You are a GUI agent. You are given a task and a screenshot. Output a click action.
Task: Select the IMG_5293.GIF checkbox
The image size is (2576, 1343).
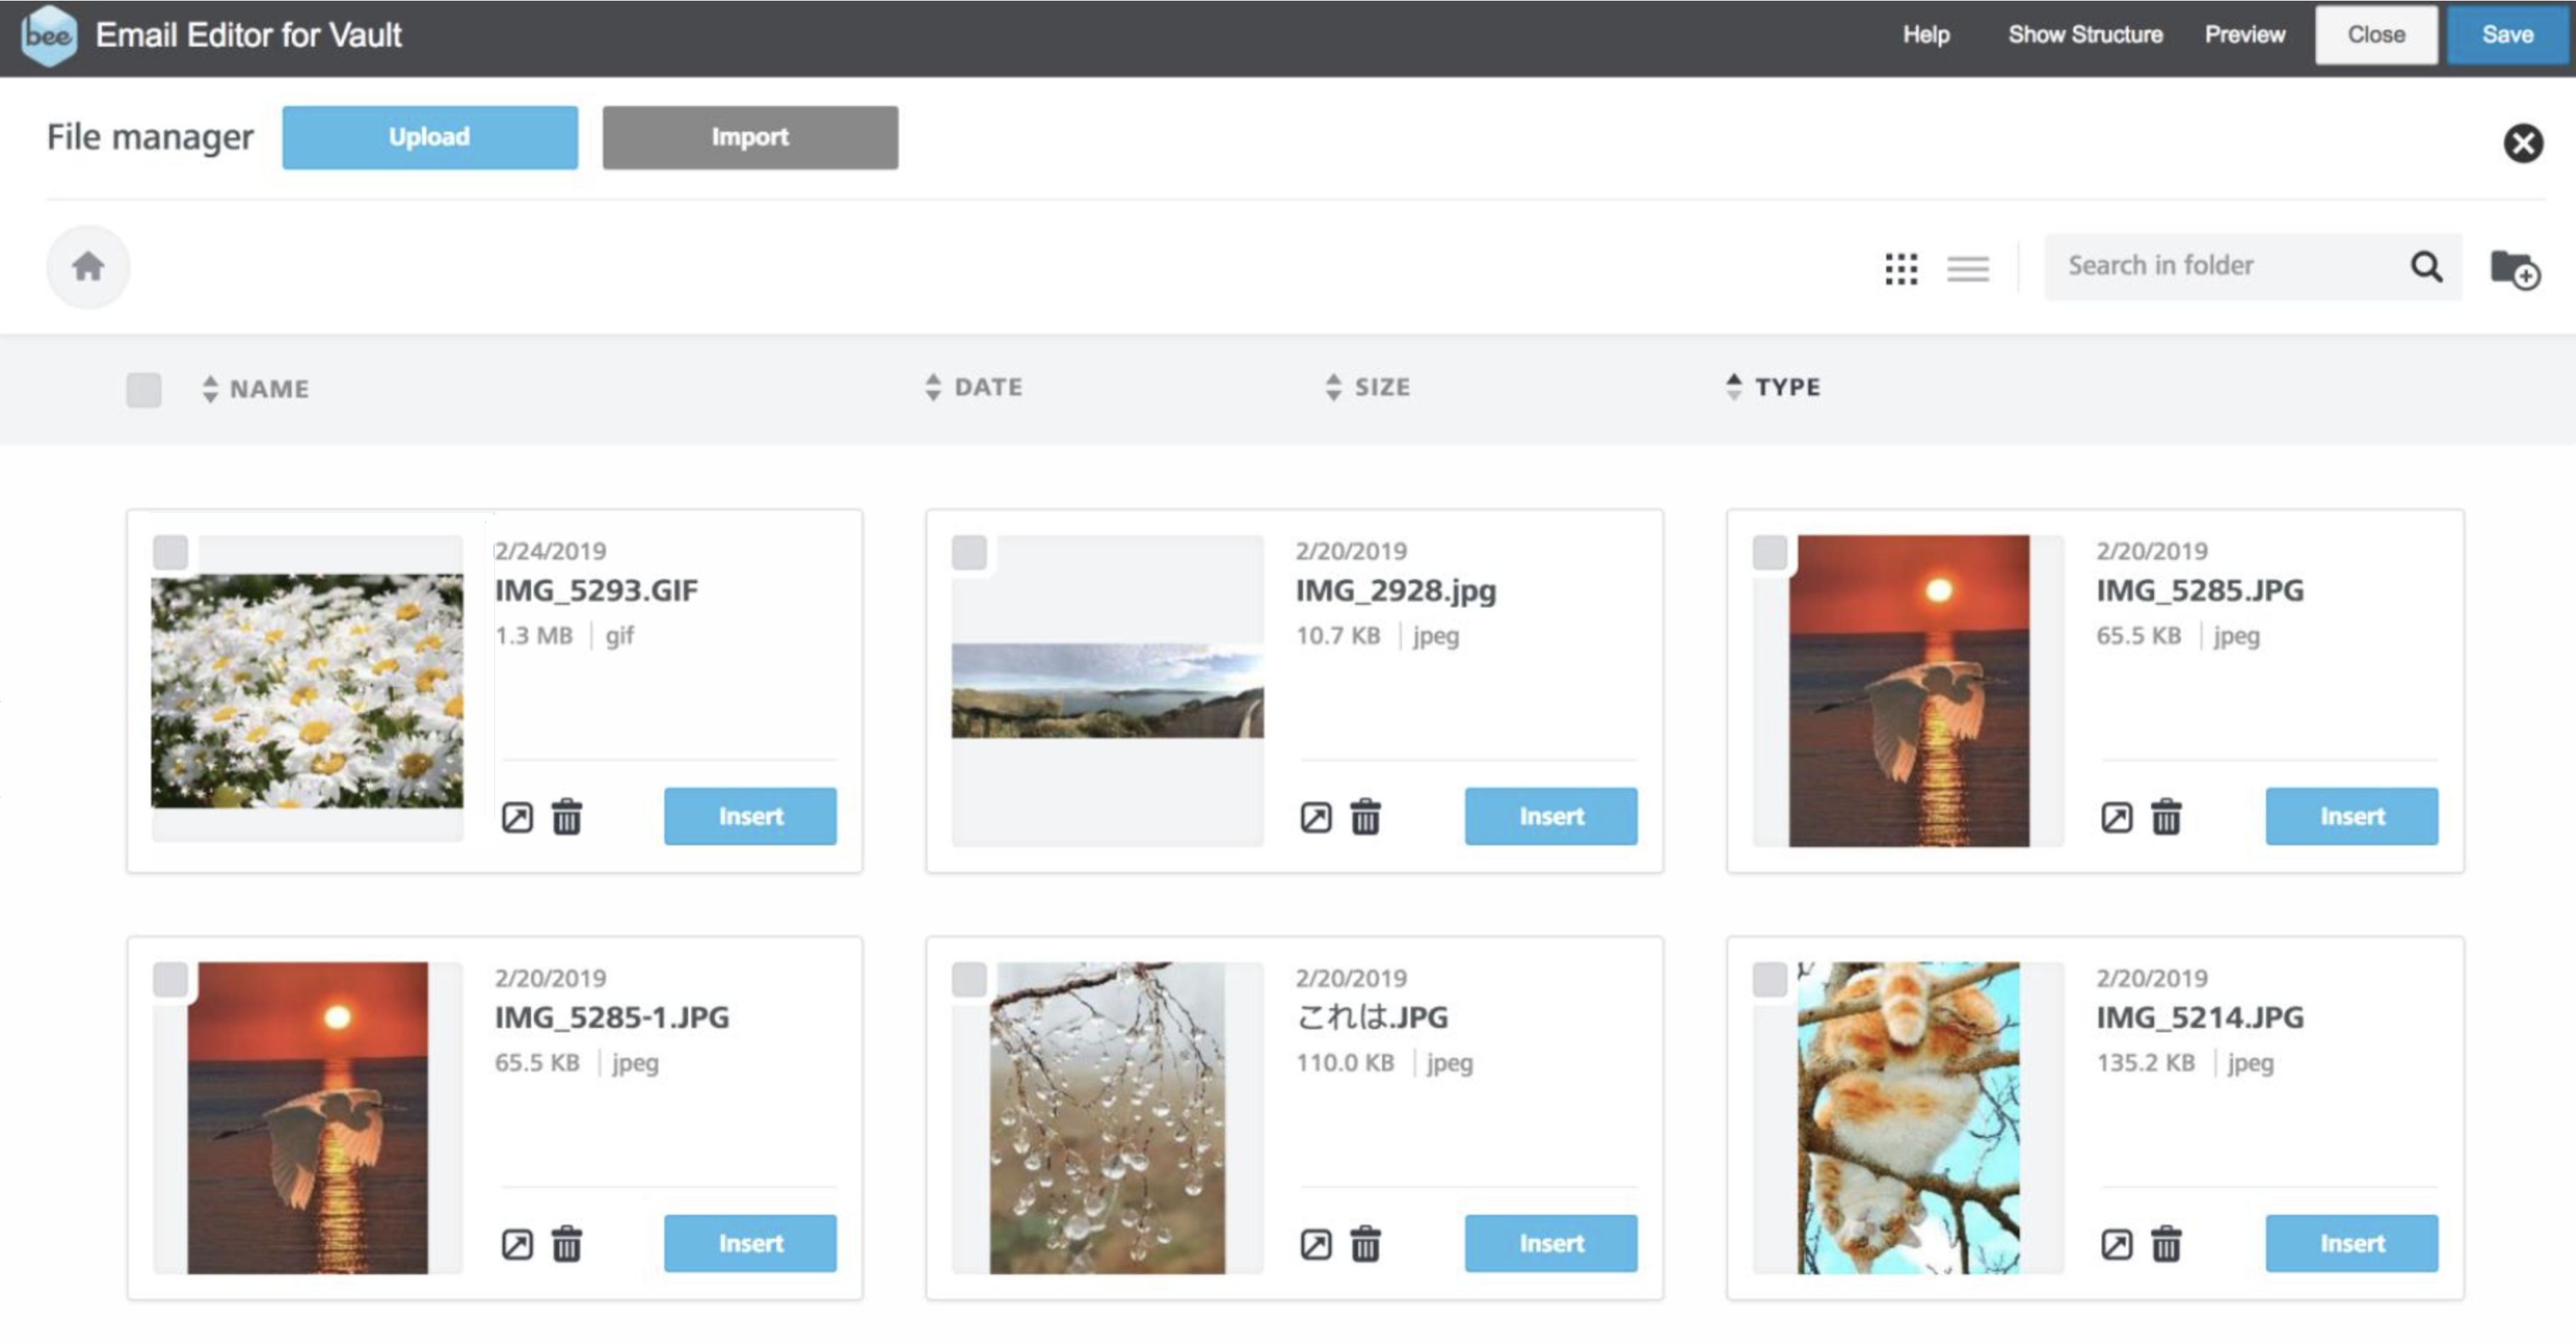(171, 552)
